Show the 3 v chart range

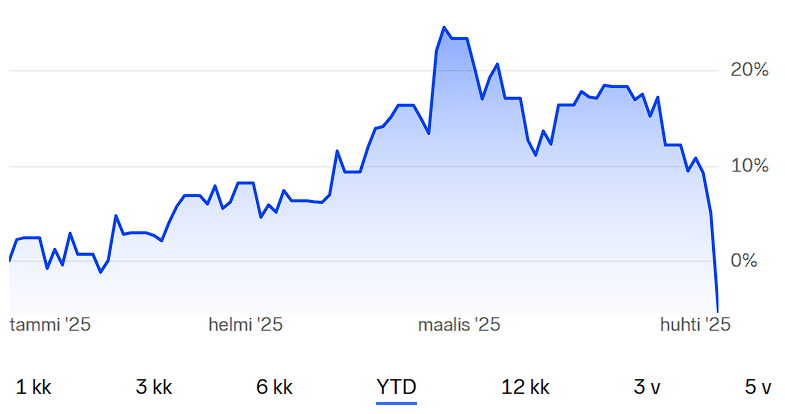647,387
